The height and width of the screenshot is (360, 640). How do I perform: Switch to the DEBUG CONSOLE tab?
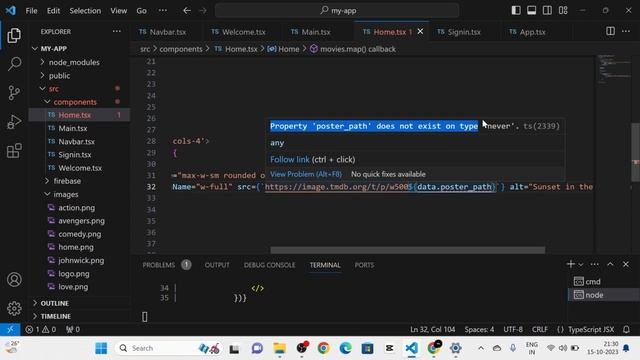(269, 265)
